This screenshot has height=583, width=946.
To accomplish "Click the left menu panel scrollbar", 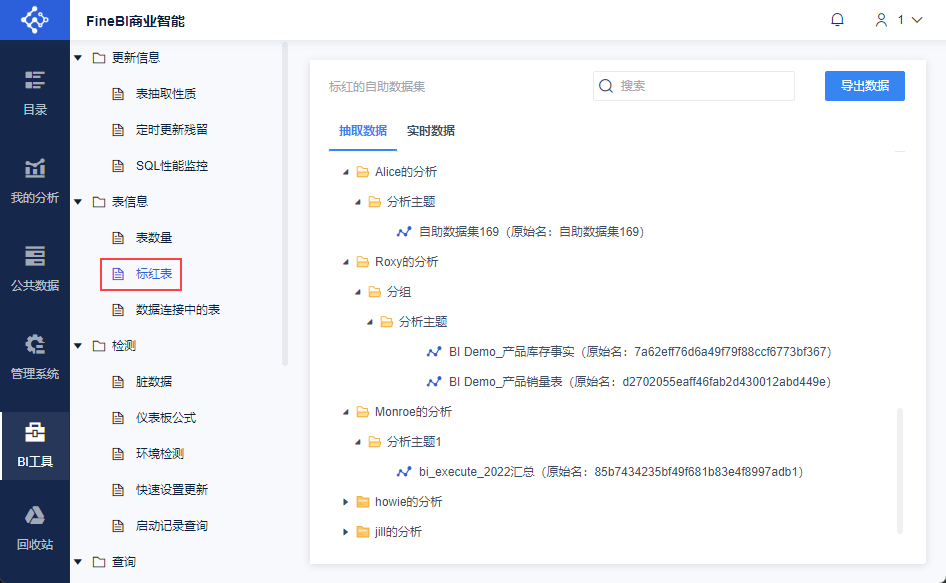I will click(x=285, y=204).
